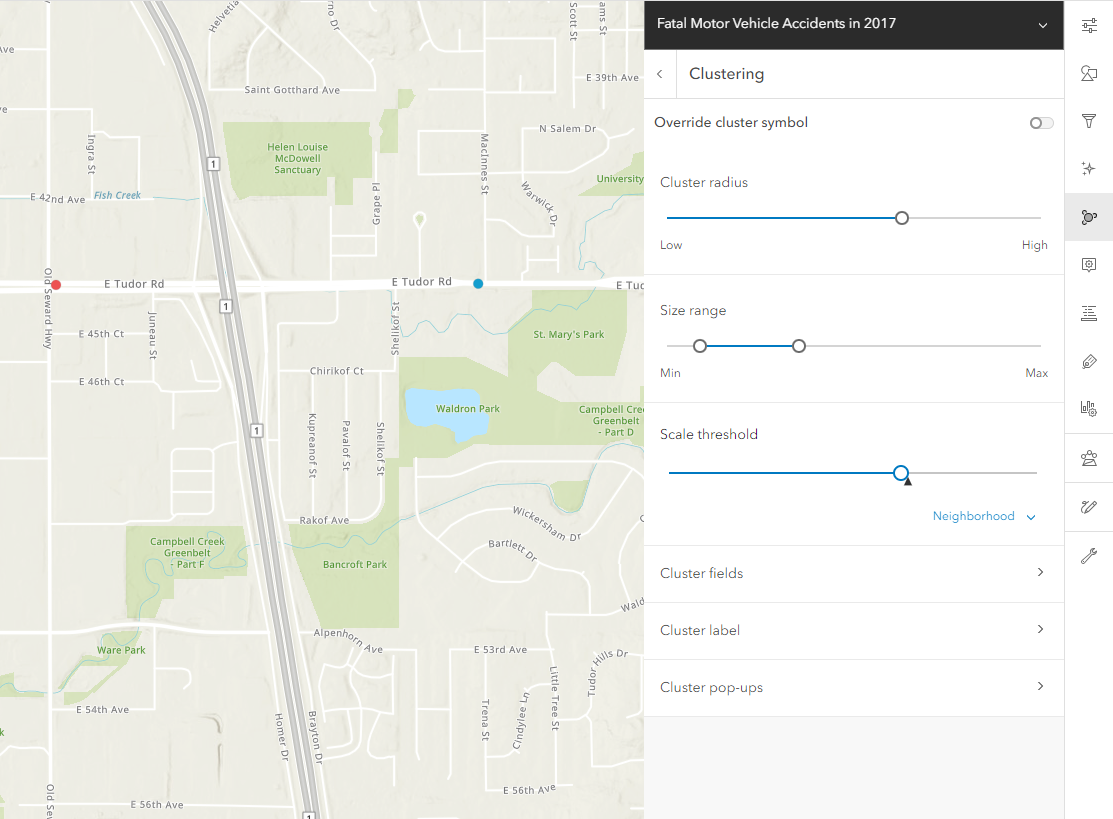Select the blue cluster point on E Tudor Rd

(478, 284)
